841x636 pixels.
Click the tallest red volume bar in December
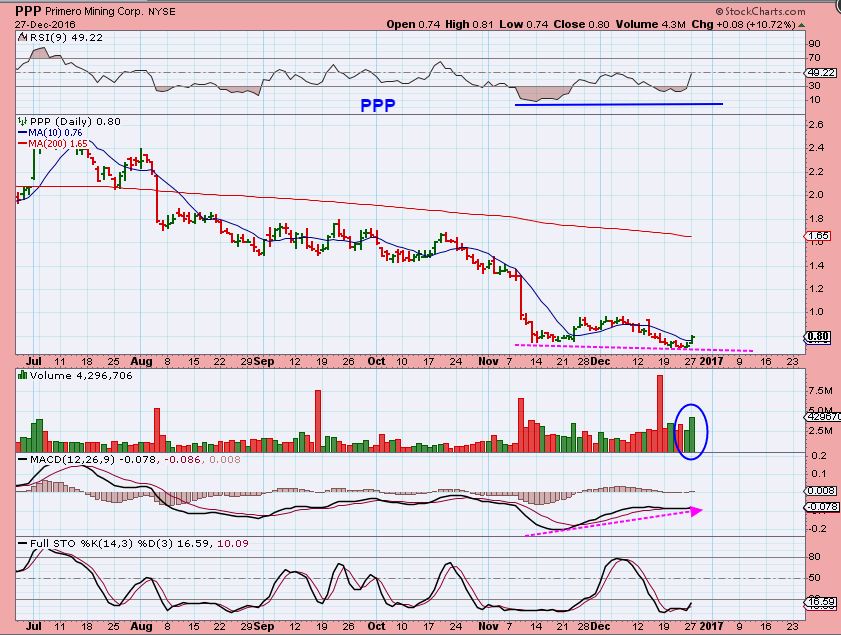[660, 413]
